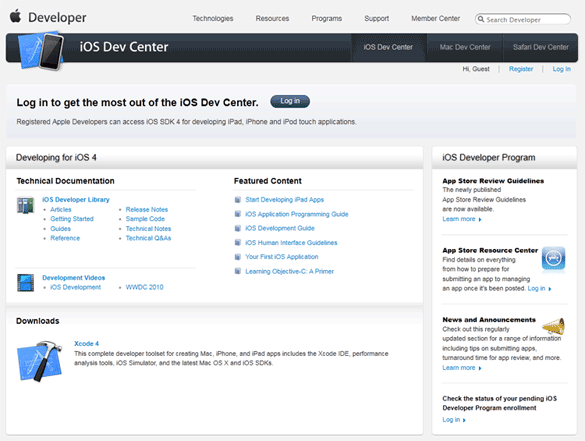Click Log in under pending enrollment status
This screenshot has height=441, width=585.
pyautogui.click(x=454, y=420)
